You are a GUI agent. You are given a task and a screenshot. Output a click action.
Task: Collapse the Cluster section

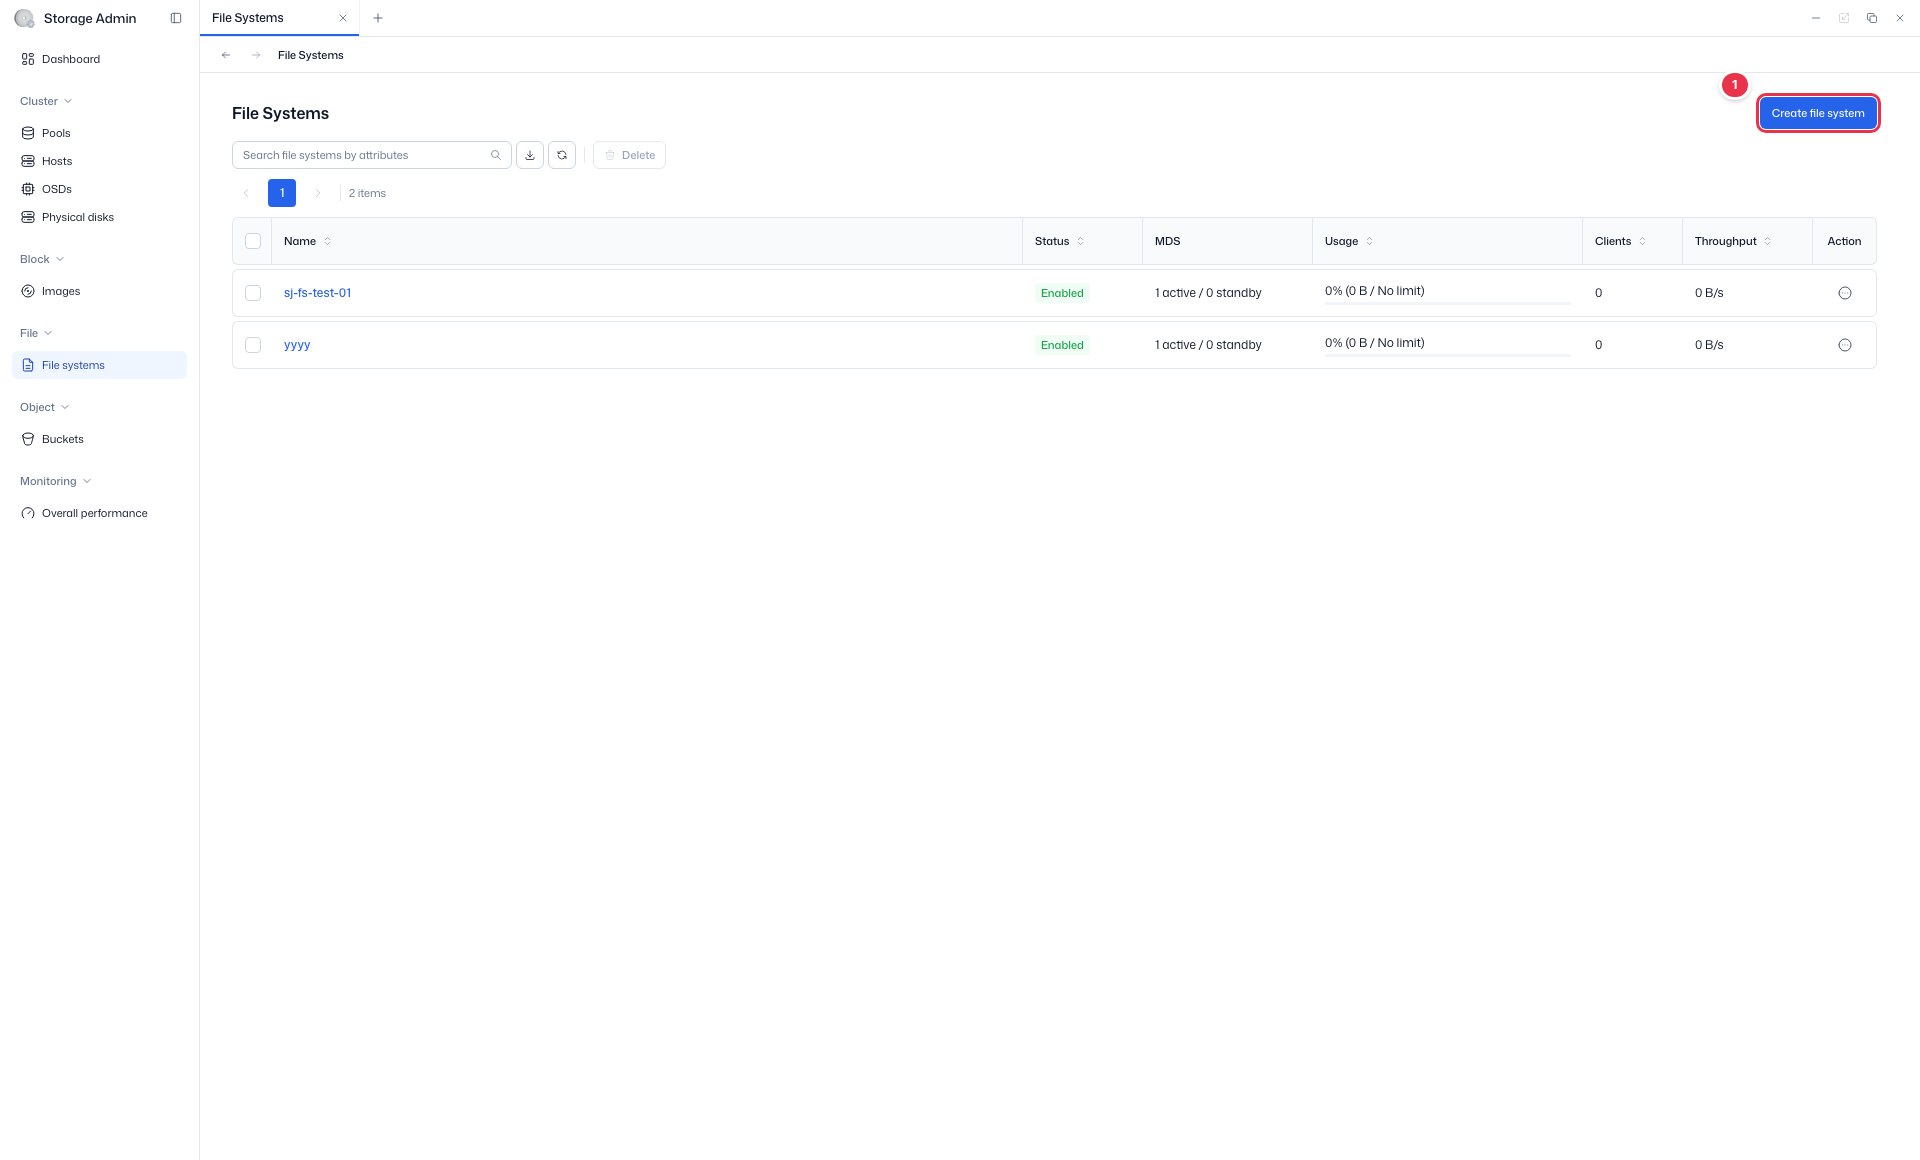click(x=46, y=101)
